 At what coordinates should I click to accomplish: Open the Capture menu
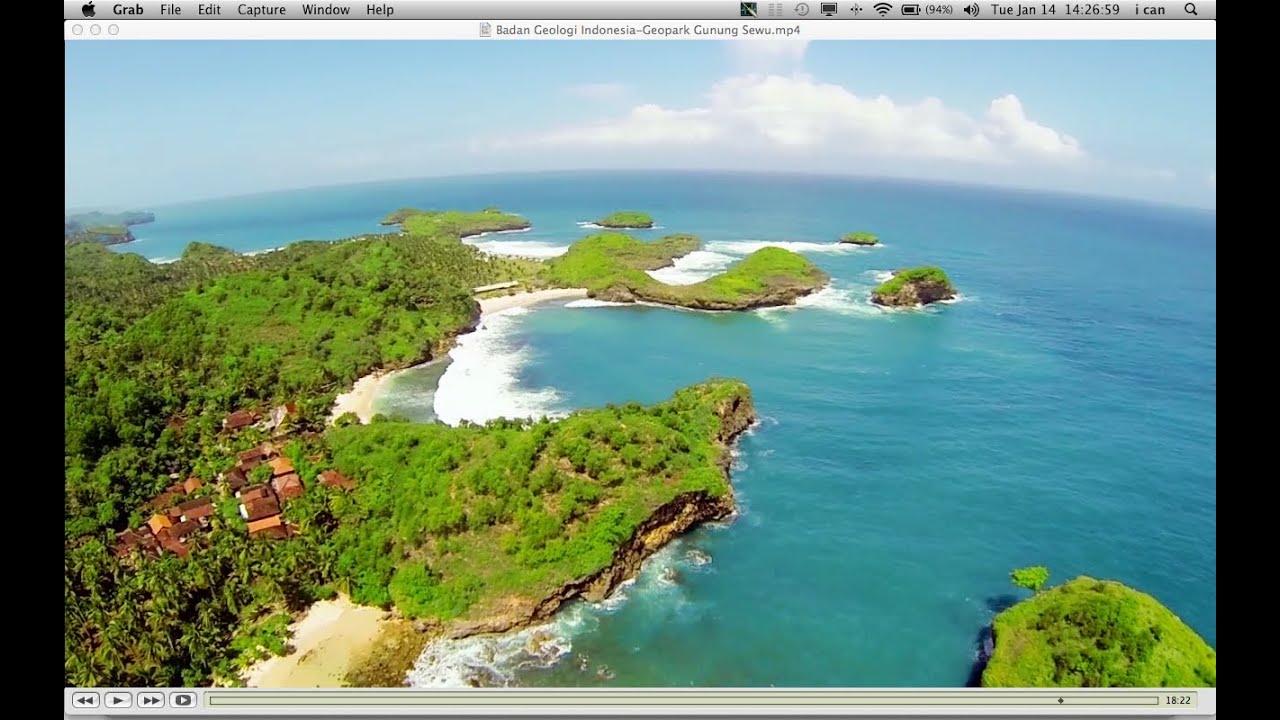coord(262,10)
